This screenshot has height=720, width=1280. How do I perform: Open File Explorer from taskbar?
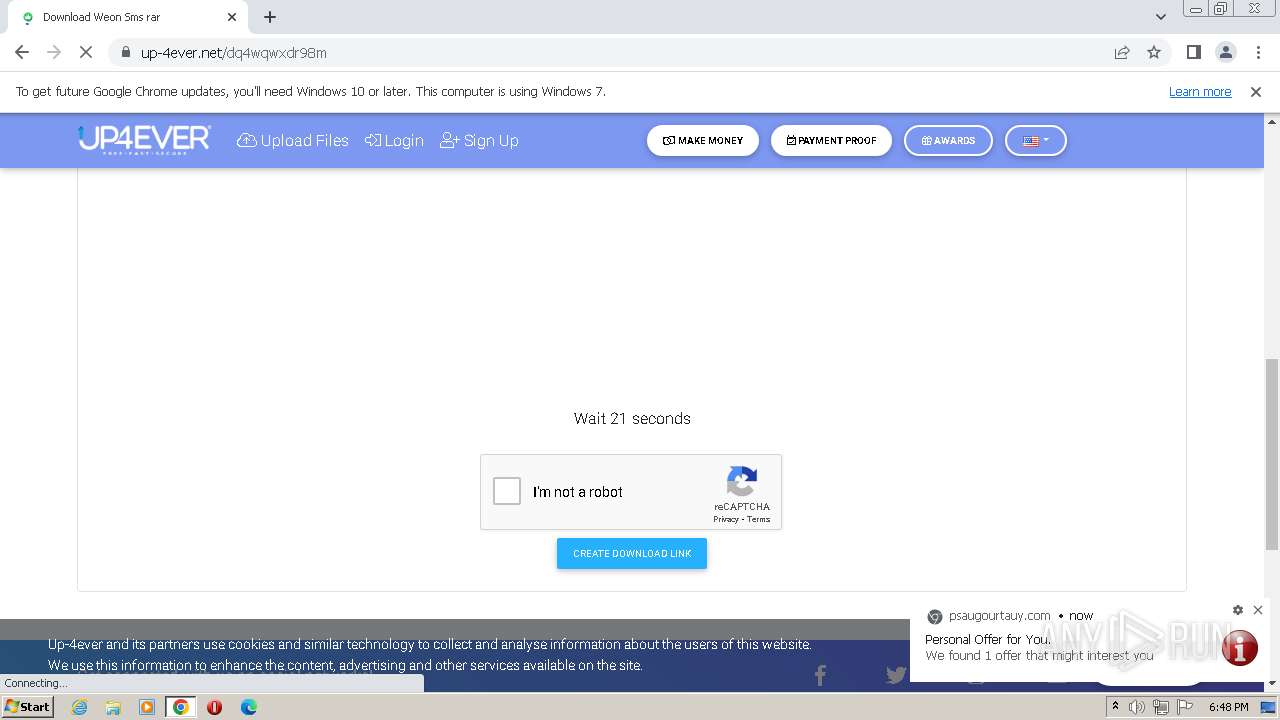[x=113, y=707]
